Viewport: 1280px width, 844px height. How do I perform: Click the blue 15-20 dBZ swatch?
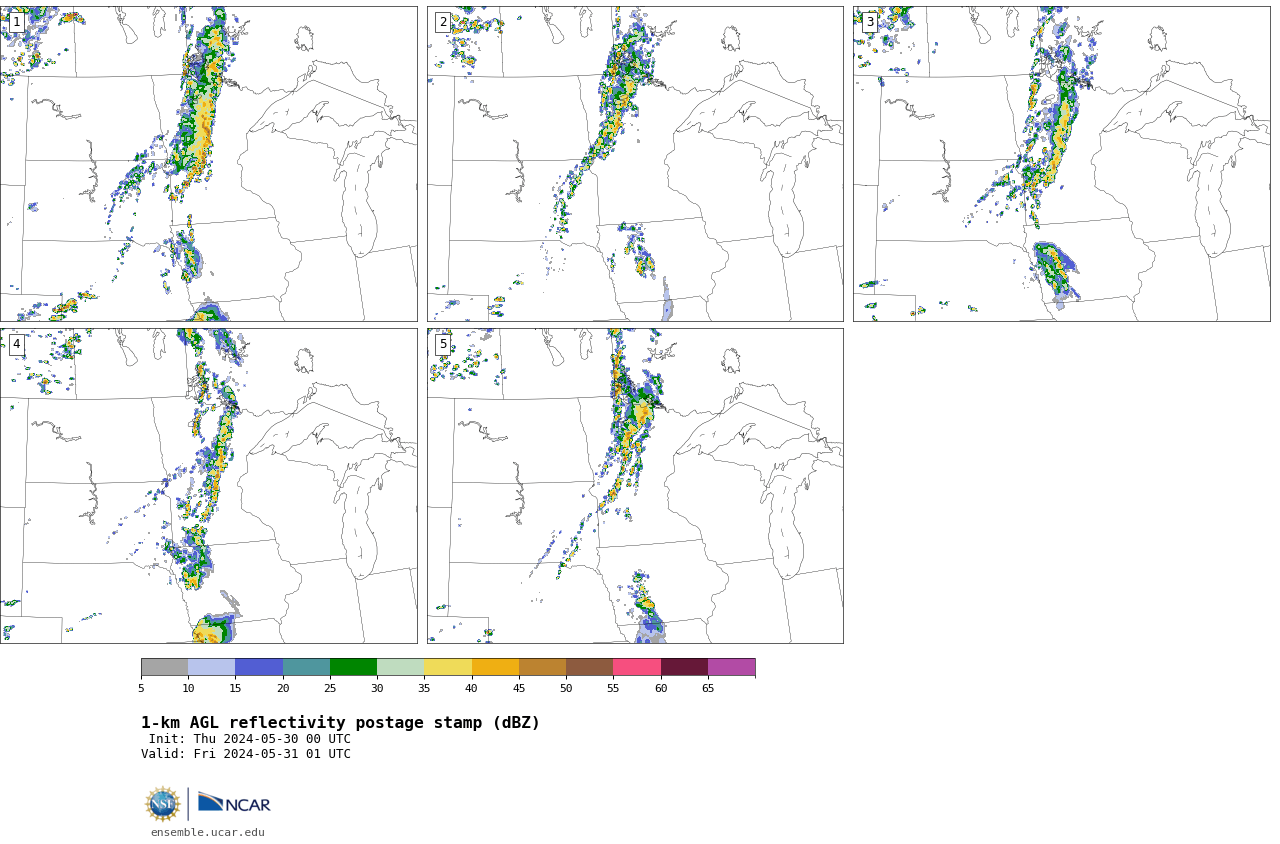coord(259,667)
